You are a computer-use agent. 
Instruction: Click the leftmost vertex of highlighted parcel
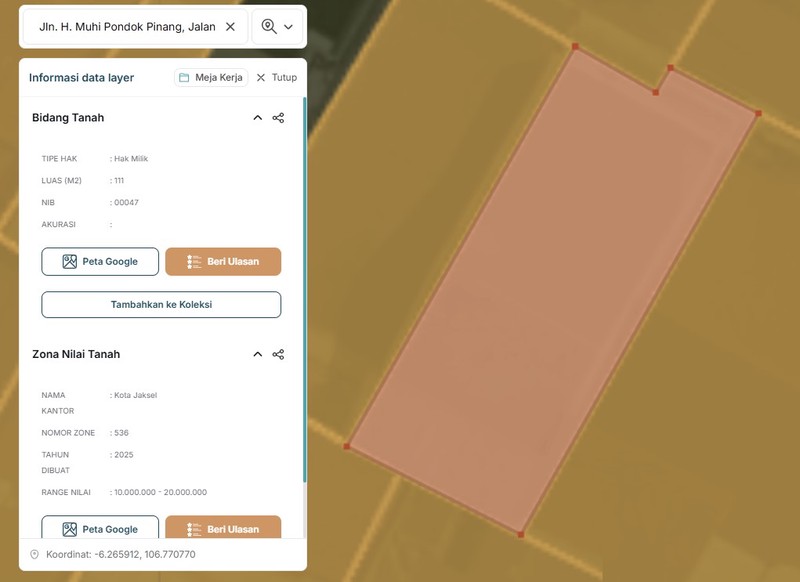[347, 446]
